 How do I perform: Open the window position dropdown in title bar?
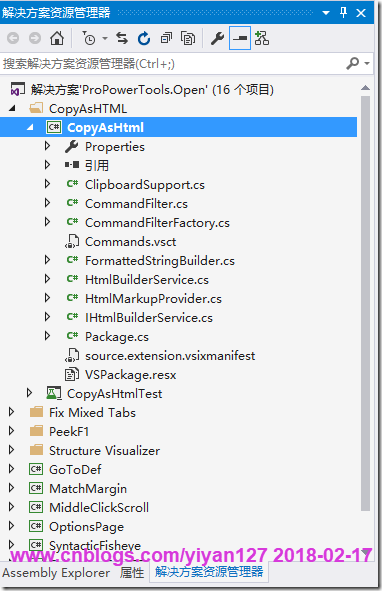pyautogui.click(x=326, y=13)
